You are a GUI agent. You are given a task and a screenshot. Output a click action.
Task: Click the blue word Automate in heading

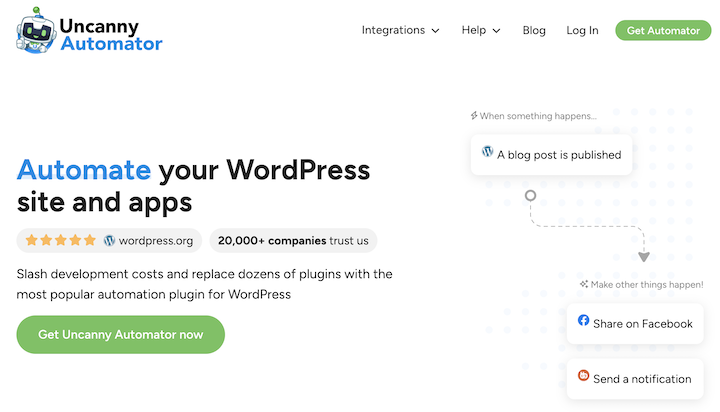point(84,169)
